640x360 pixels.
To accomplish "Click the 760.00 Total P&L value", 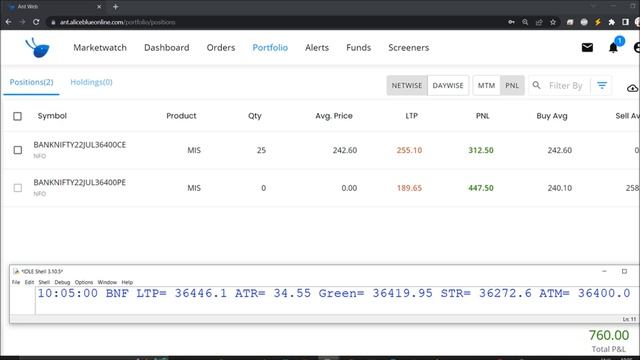I will pos(609,335).
